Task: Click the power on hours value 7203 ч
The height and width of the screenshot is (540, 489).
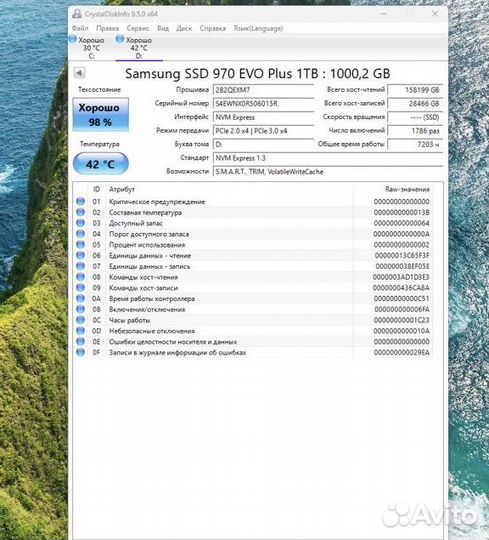Action: point(415,144)
